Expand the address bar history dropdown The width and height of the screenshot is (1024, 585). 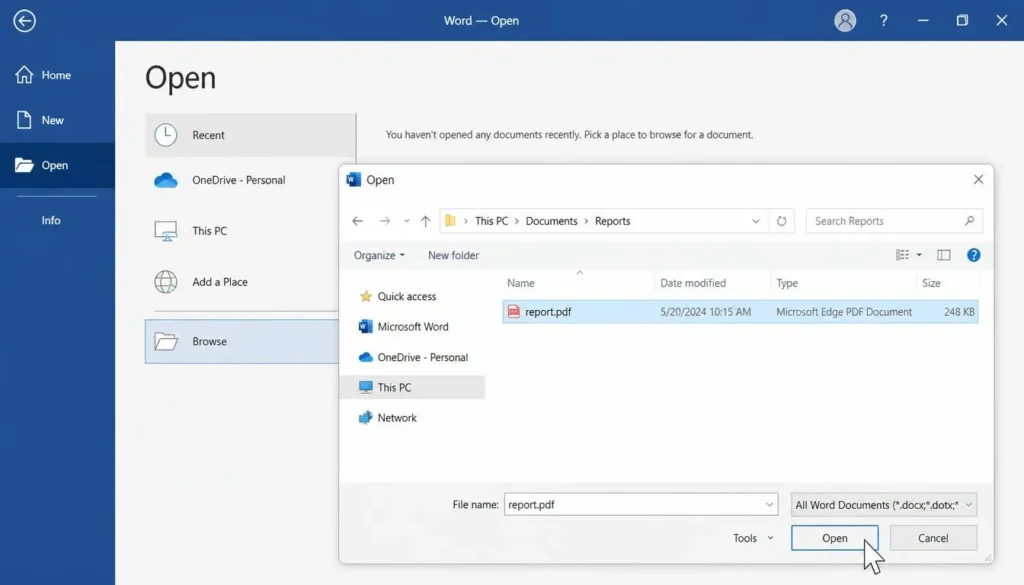pos(756,221)
